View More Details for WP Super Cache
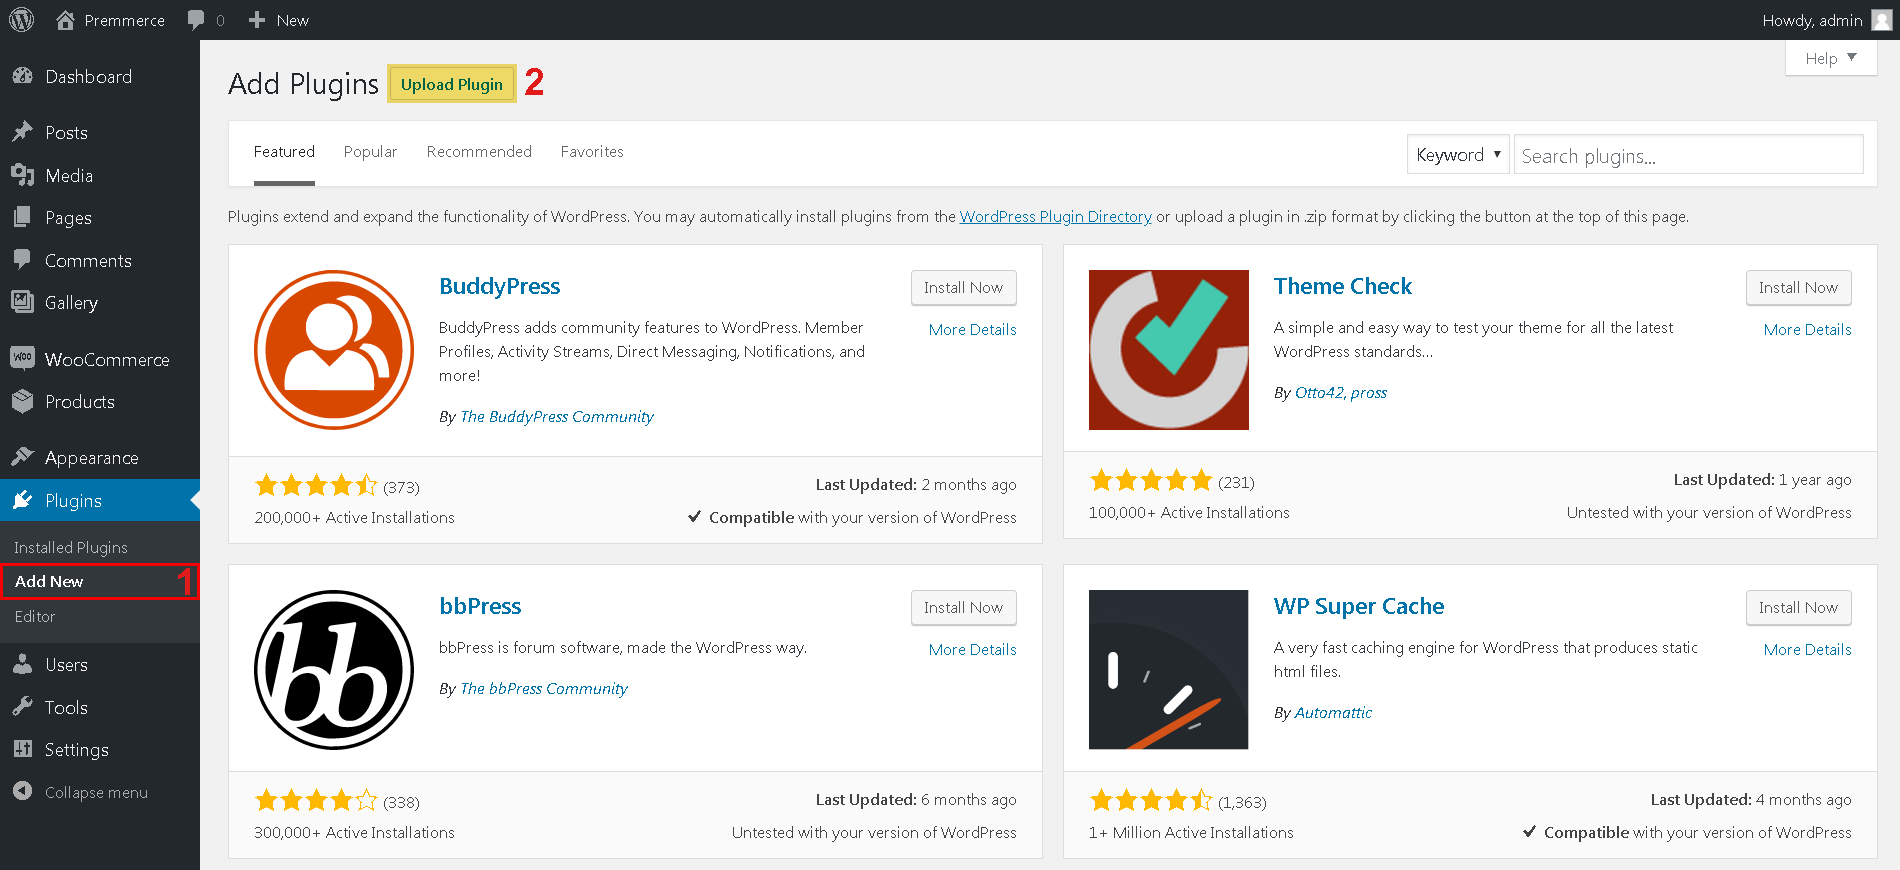Screen dimensions: 1900x870 (x=1807, y=650)
